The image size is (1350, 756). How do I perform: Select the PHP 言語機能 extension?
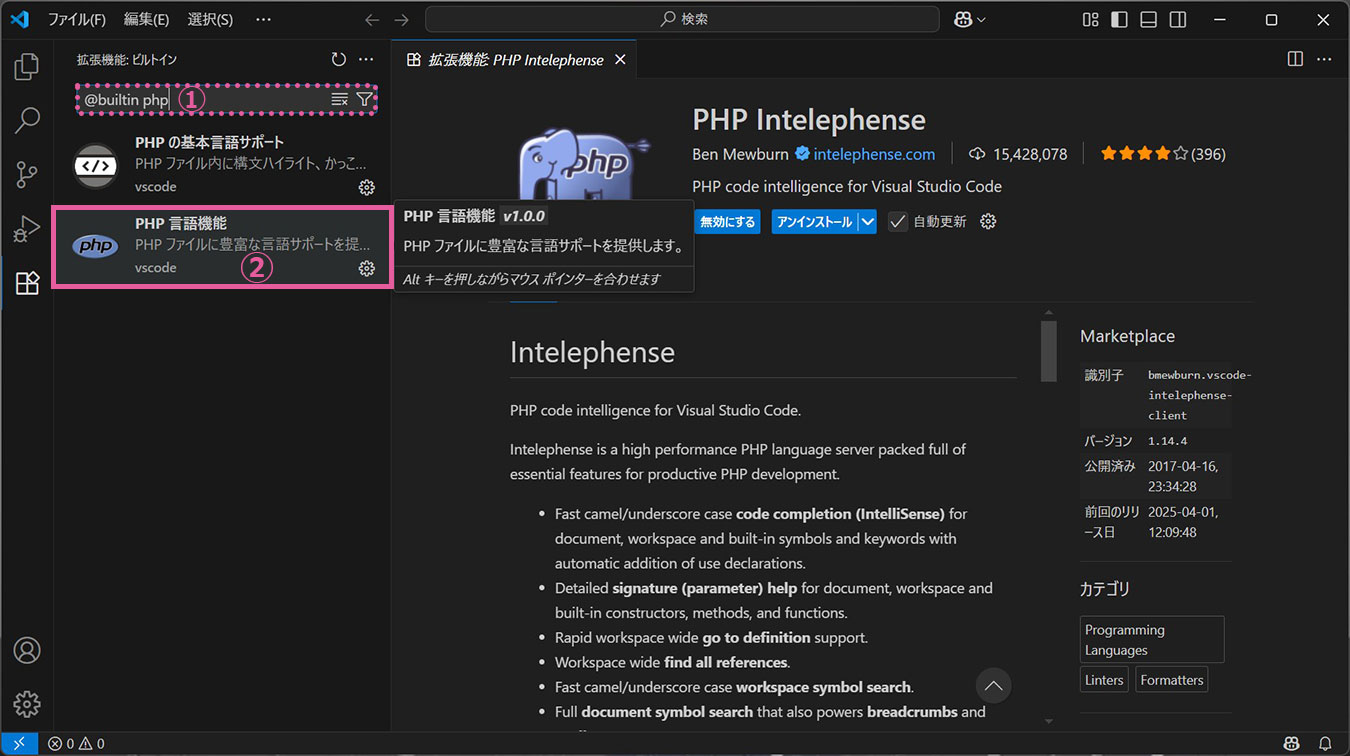(x=222, y=246)
